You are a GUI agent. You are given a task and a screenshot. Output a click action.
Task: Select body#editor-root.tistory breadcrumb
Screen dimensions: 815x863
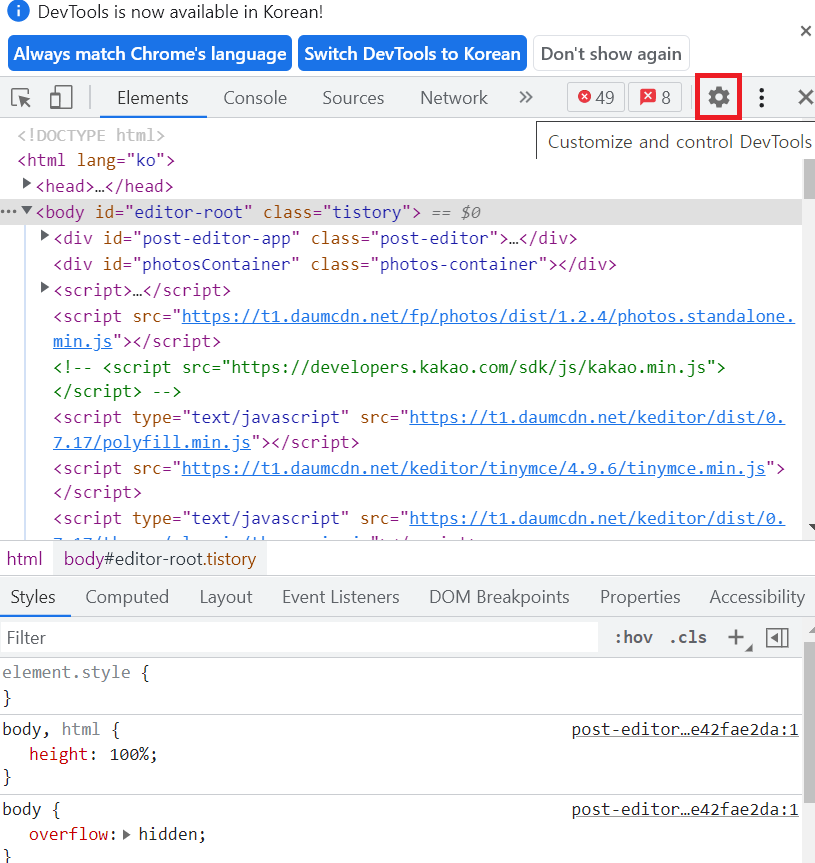point(160,559)
